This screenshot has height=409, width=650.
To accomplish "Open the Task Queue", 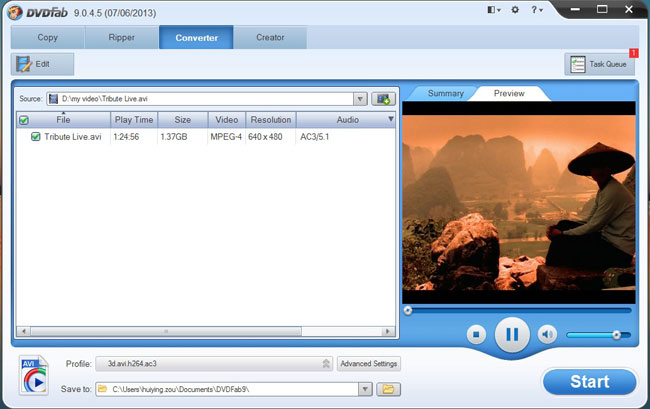I will tap(599, 64).
